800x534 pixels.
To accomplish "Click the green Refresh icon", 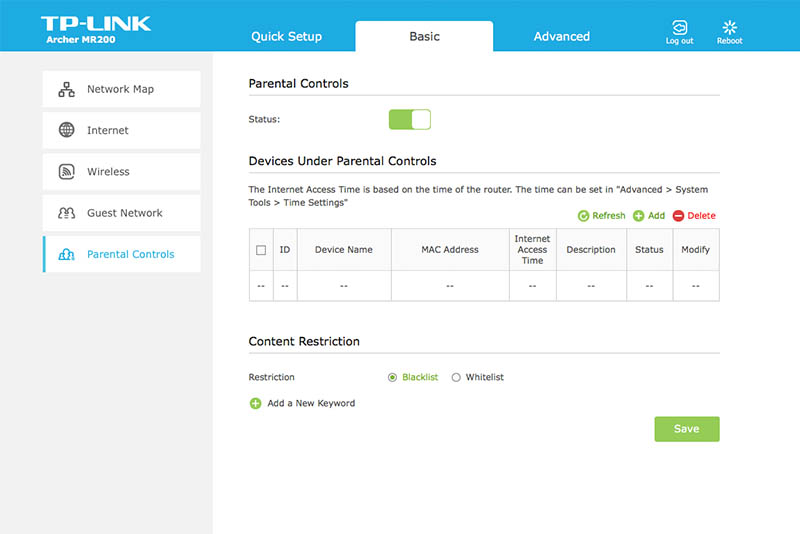I will 583,216.
